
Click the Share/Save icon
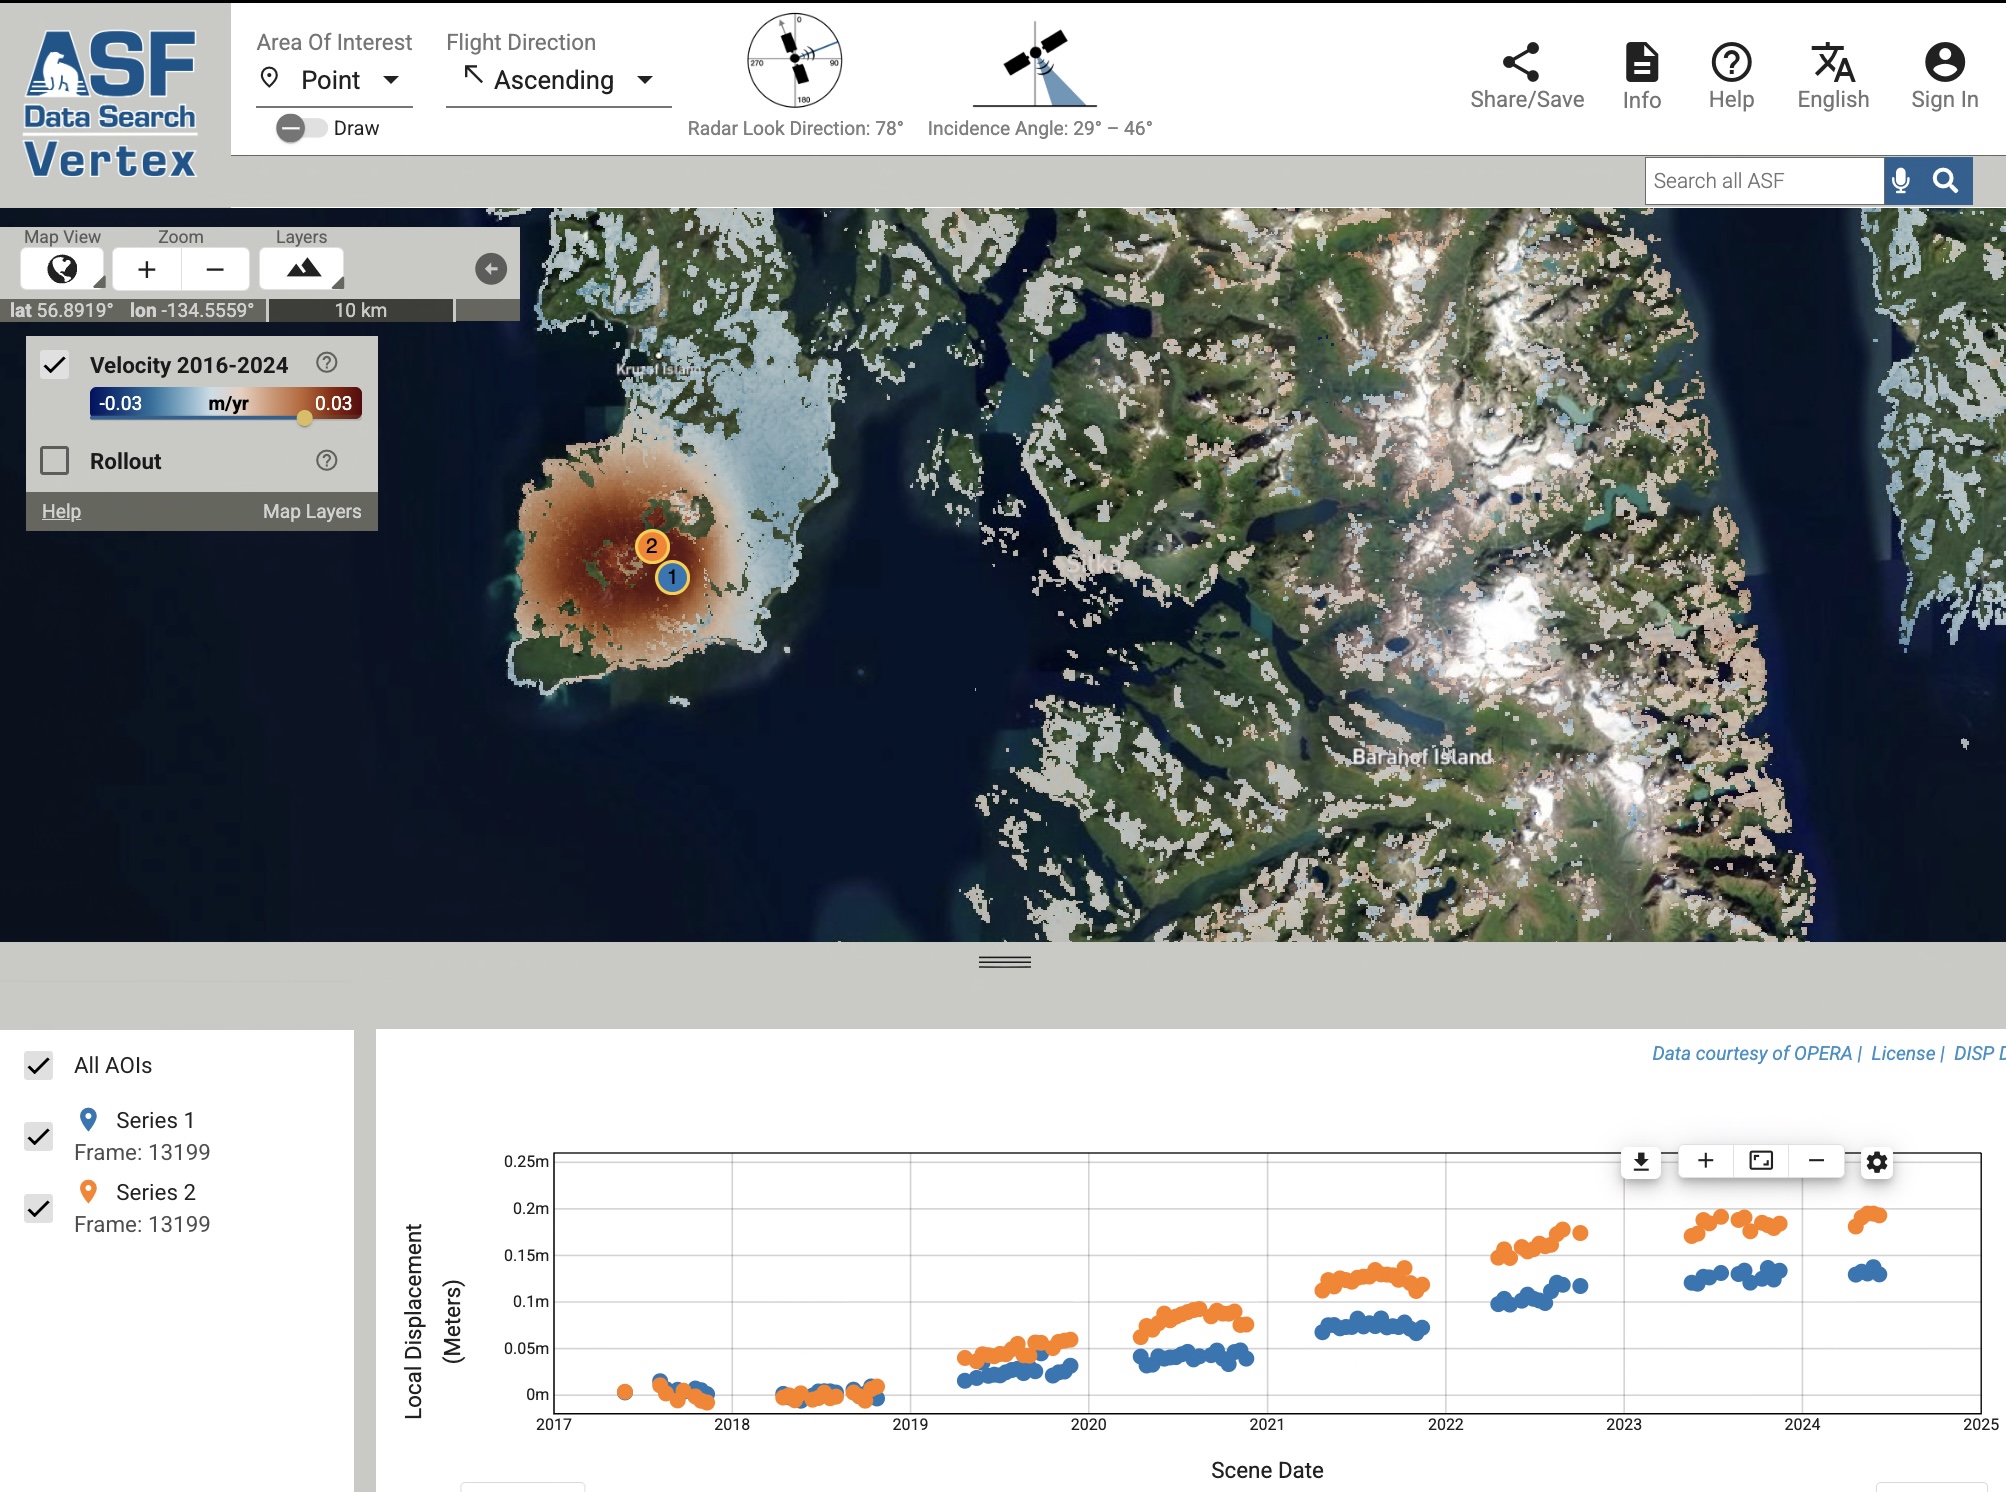[1521, 62]
